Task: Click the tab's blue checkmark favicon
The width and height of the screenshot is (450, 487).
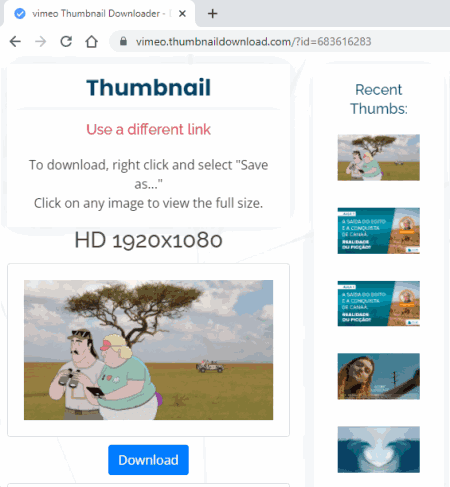Action: point(20,14)
